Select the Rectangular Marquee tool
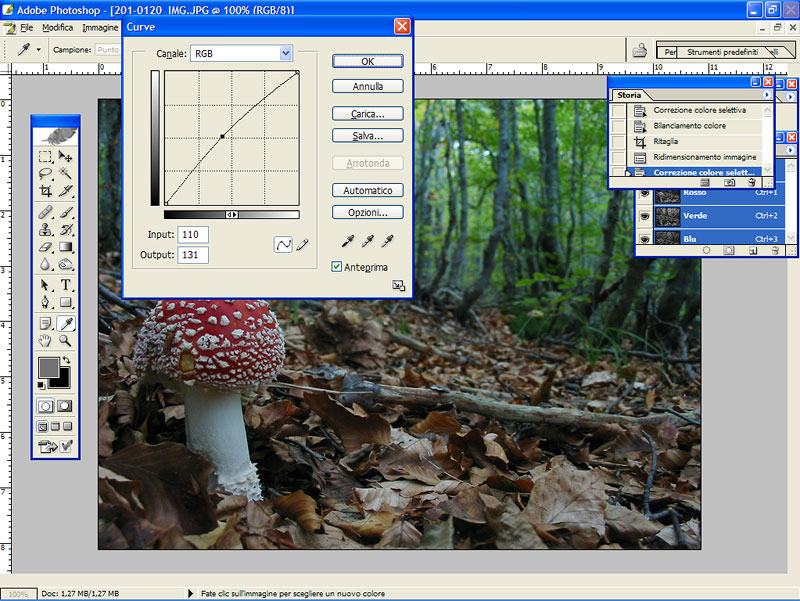 45,156
